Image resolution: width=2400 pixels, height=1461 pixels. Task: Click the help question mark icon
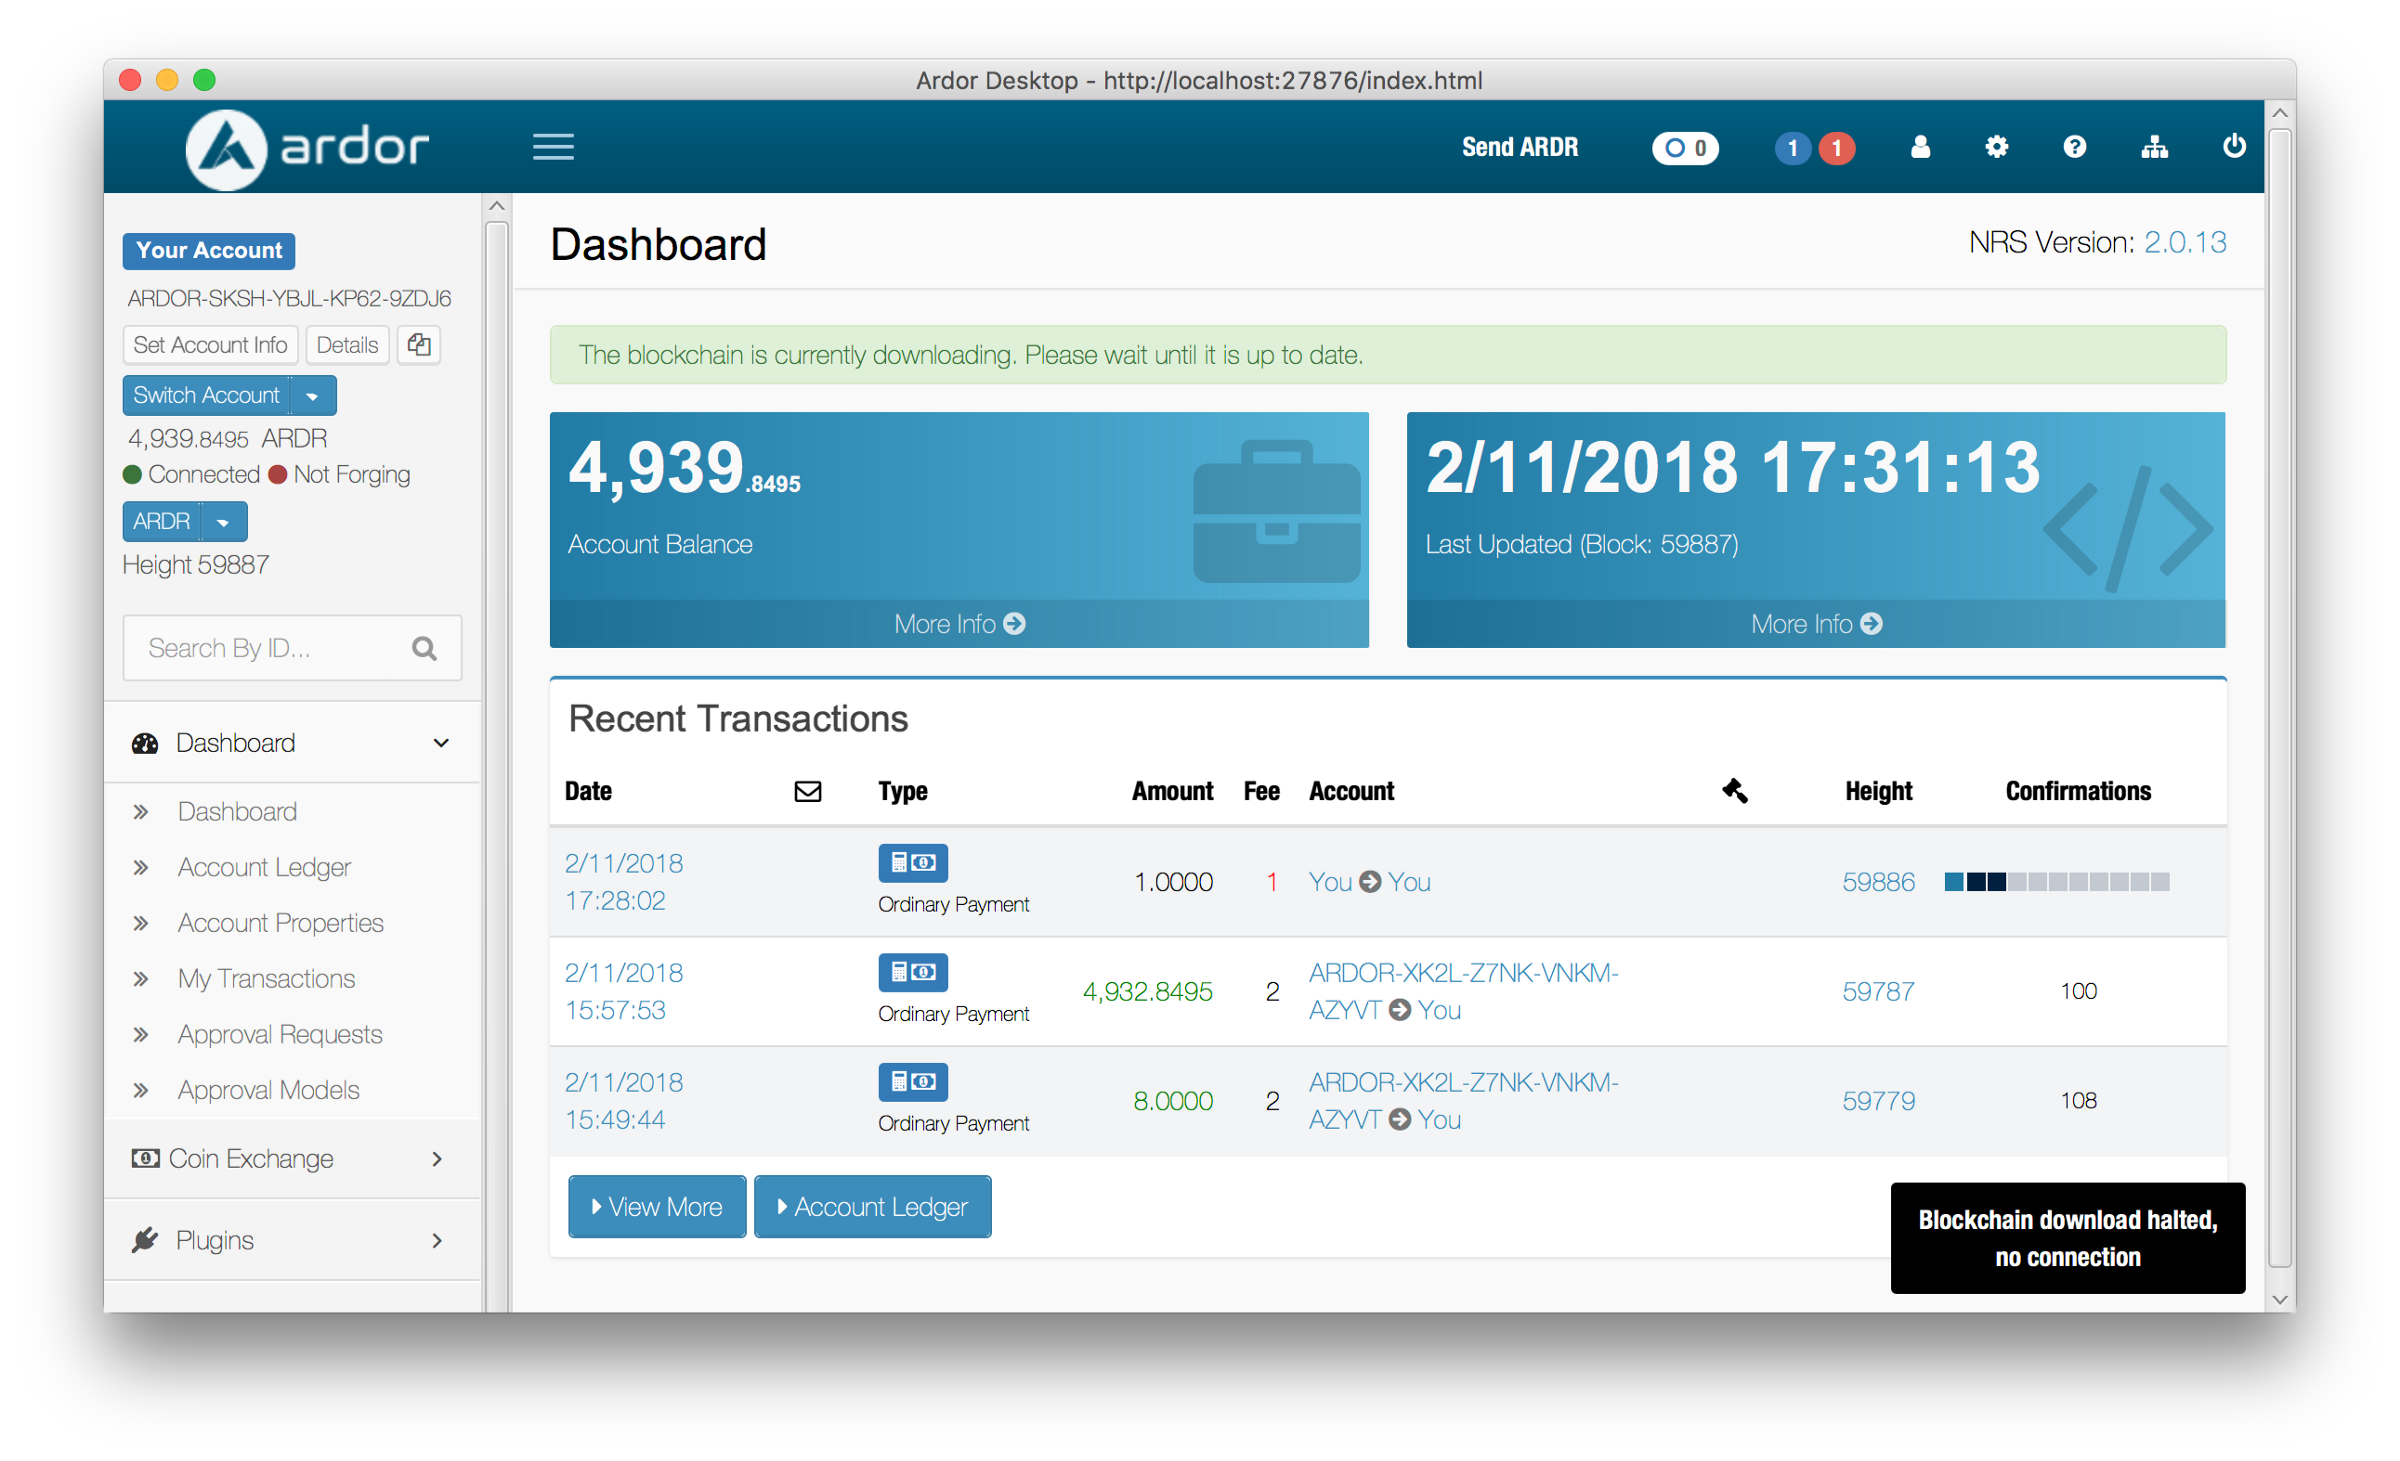[2074, 147]
